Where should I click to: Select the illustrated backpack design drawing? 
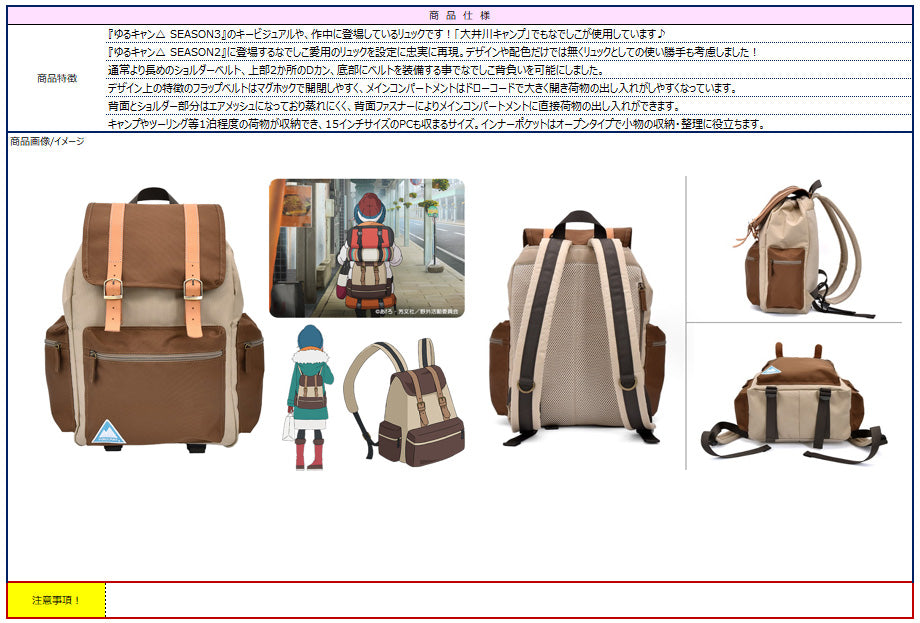(x=405, y=402)
